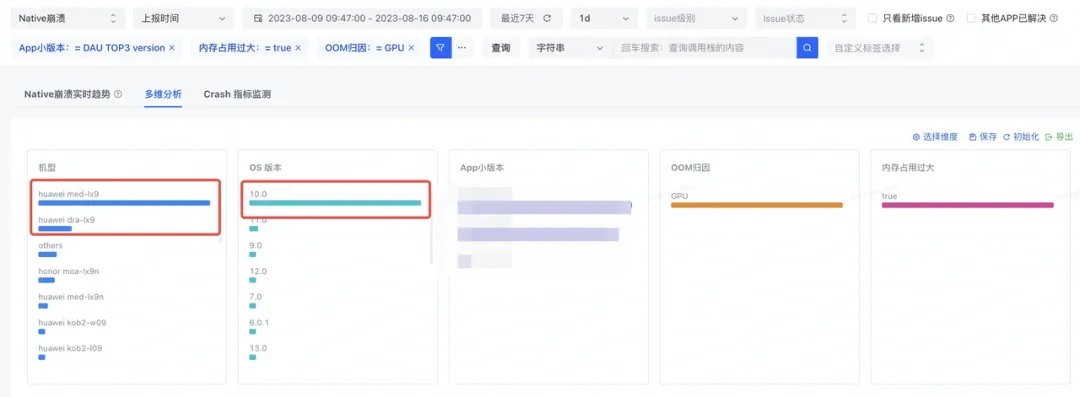Select others in 机型 list
Viewport: 1080px width, 397px height.
[50, 245]
